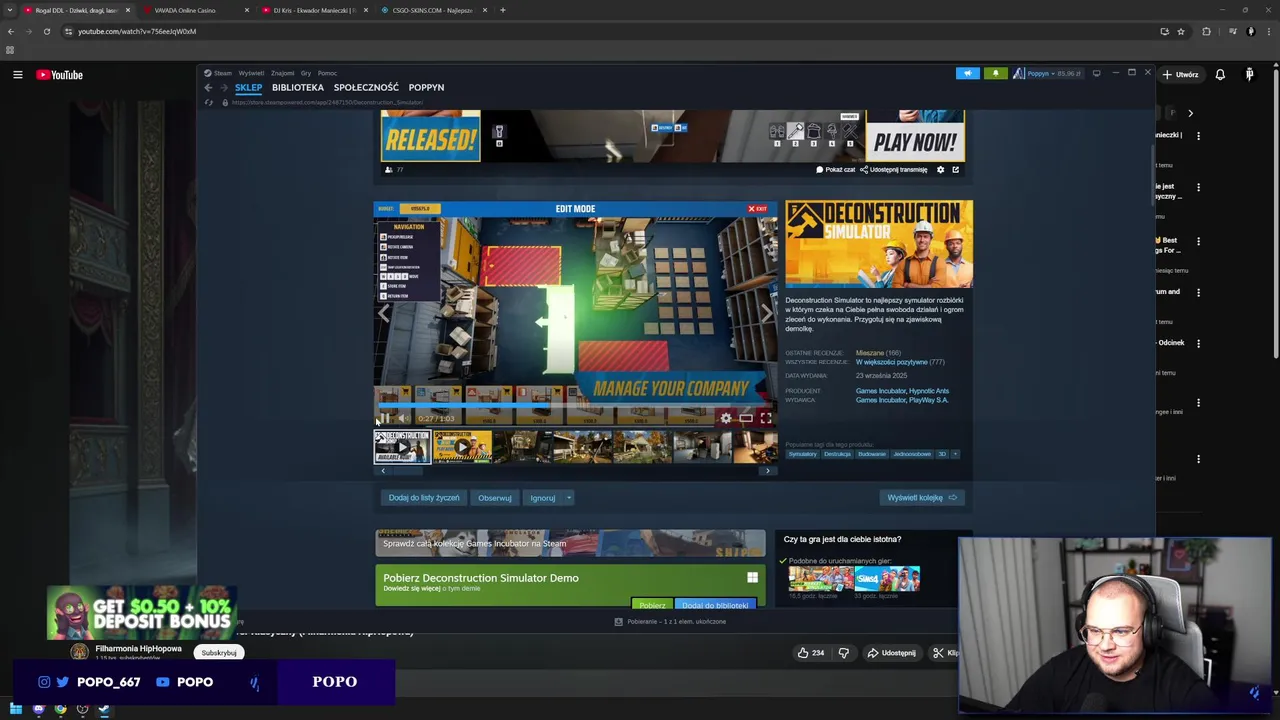The width and height of the screenshot is (1280, 720).
Task: Switch to the SKLEP tab
Action: coord(248,88)
